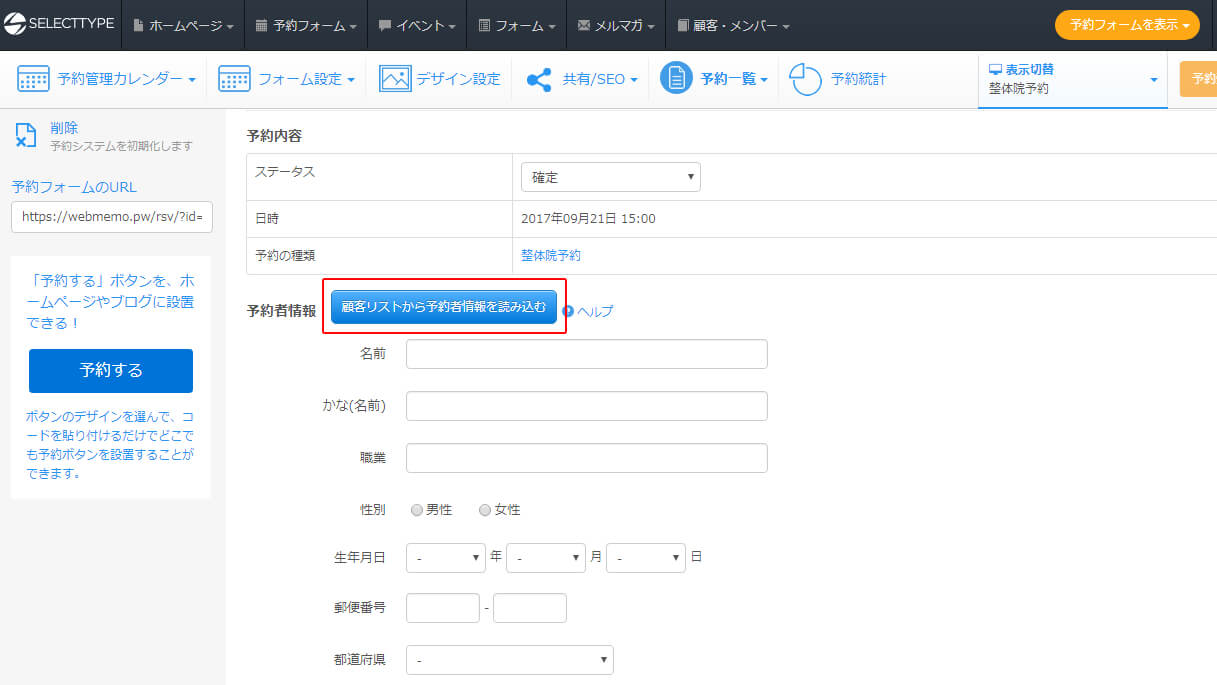Open the 予約管理カレンダー calendar icon
The height and width of the screenshot is (685, 1217).
click(34, 79)
